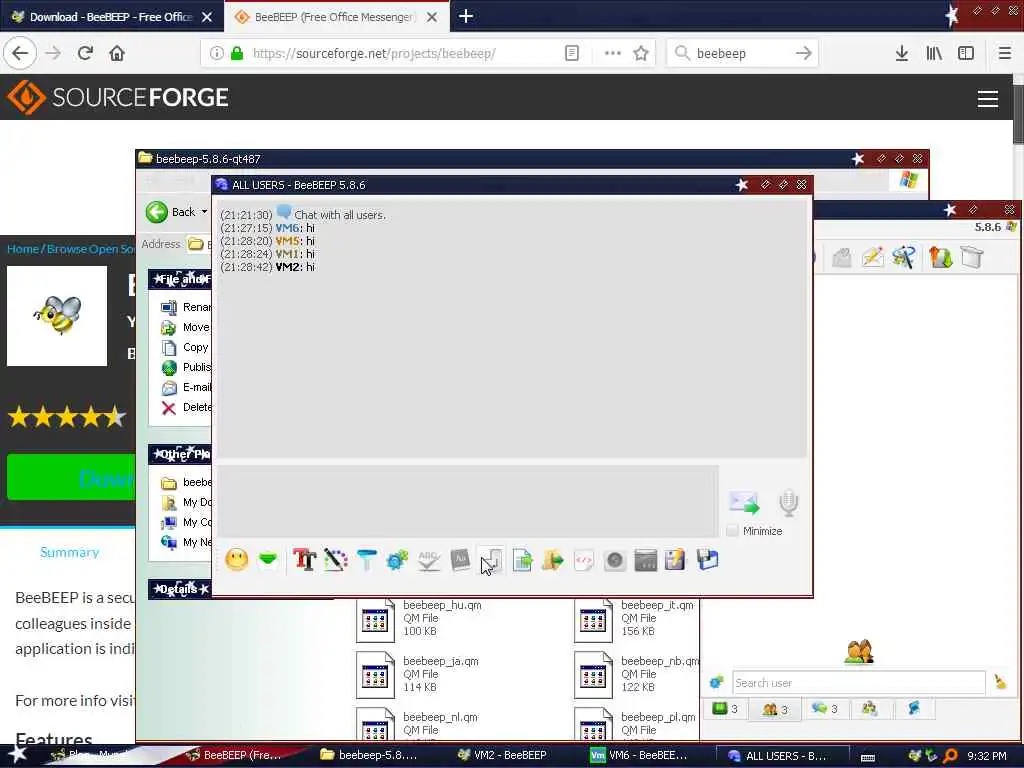Switch to the users tab showing 3
Viewport: 1024px width, 768px height.
coord(775,709)
